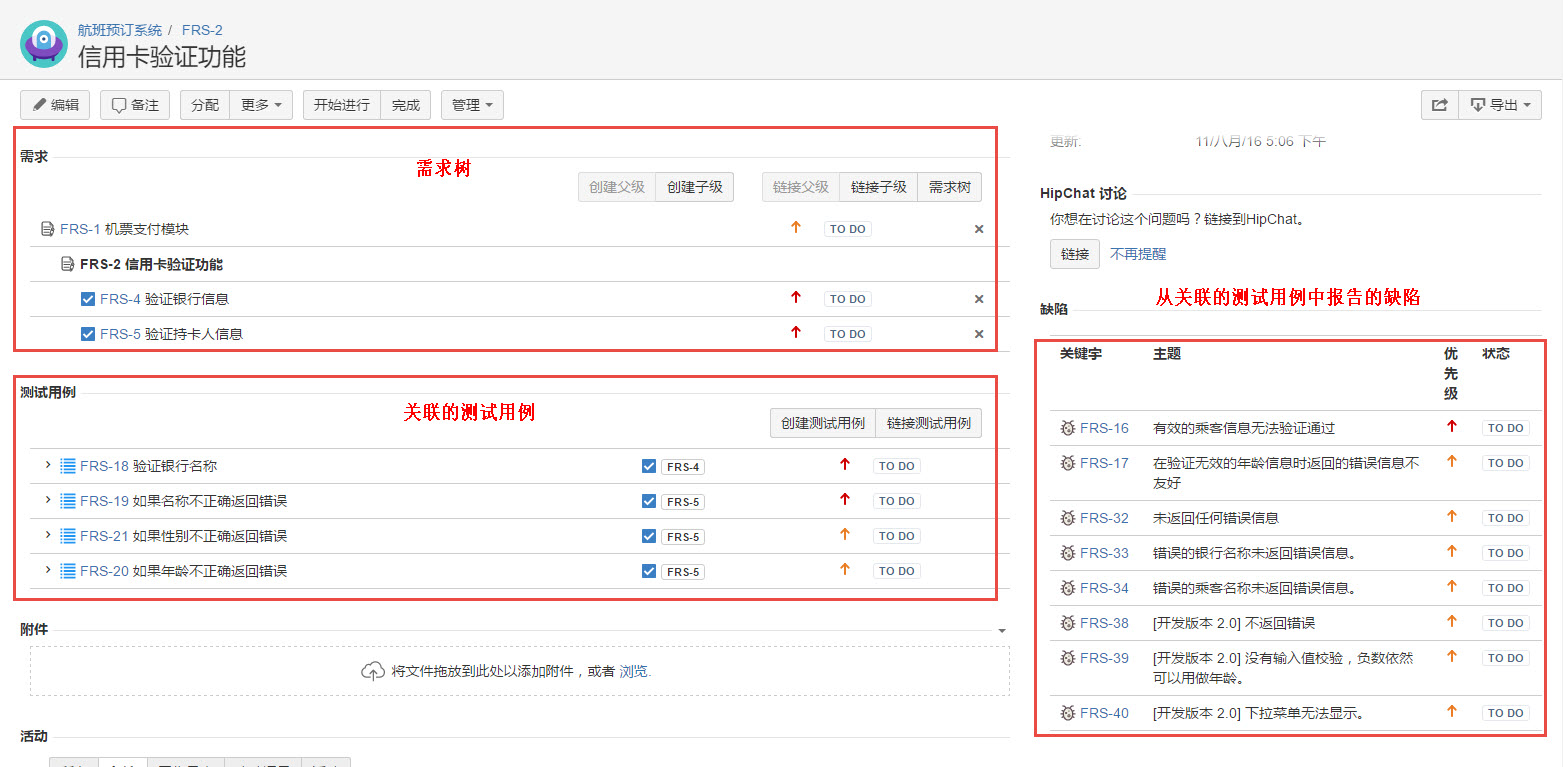1563x767 pixels.
Task: Click the list icon beside FRS-20
Action: (68, 571)
